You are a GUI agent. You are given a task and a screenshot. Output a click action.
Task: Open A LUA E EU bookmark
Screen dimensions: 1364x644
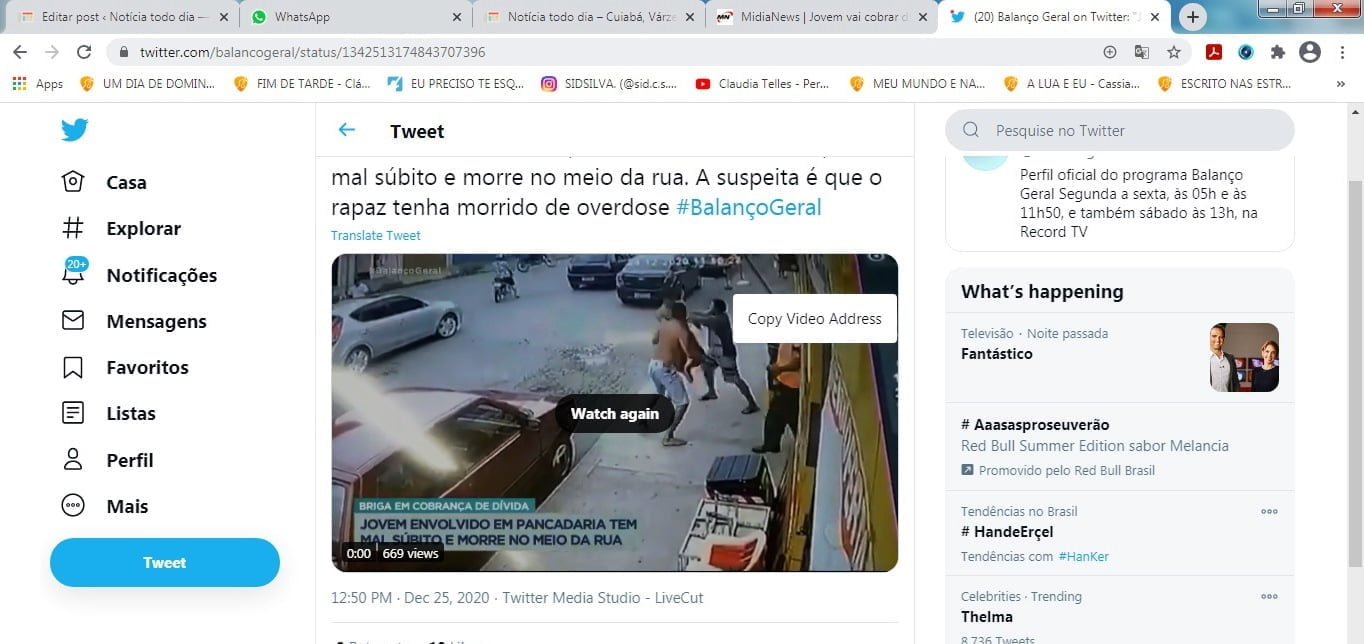pyautogui.click(x=1071, y=84)
